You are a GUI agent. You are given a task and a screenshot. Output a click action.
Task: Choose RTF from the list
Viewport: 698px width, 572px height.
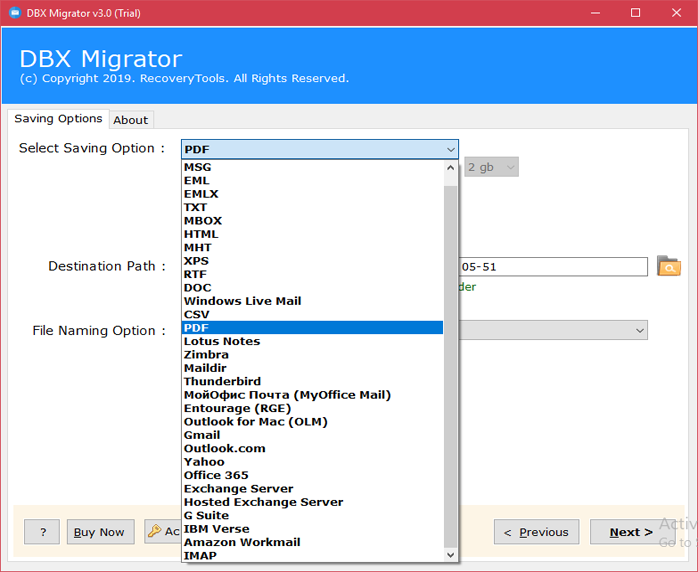pyautogui.click(x=312, y=274)
